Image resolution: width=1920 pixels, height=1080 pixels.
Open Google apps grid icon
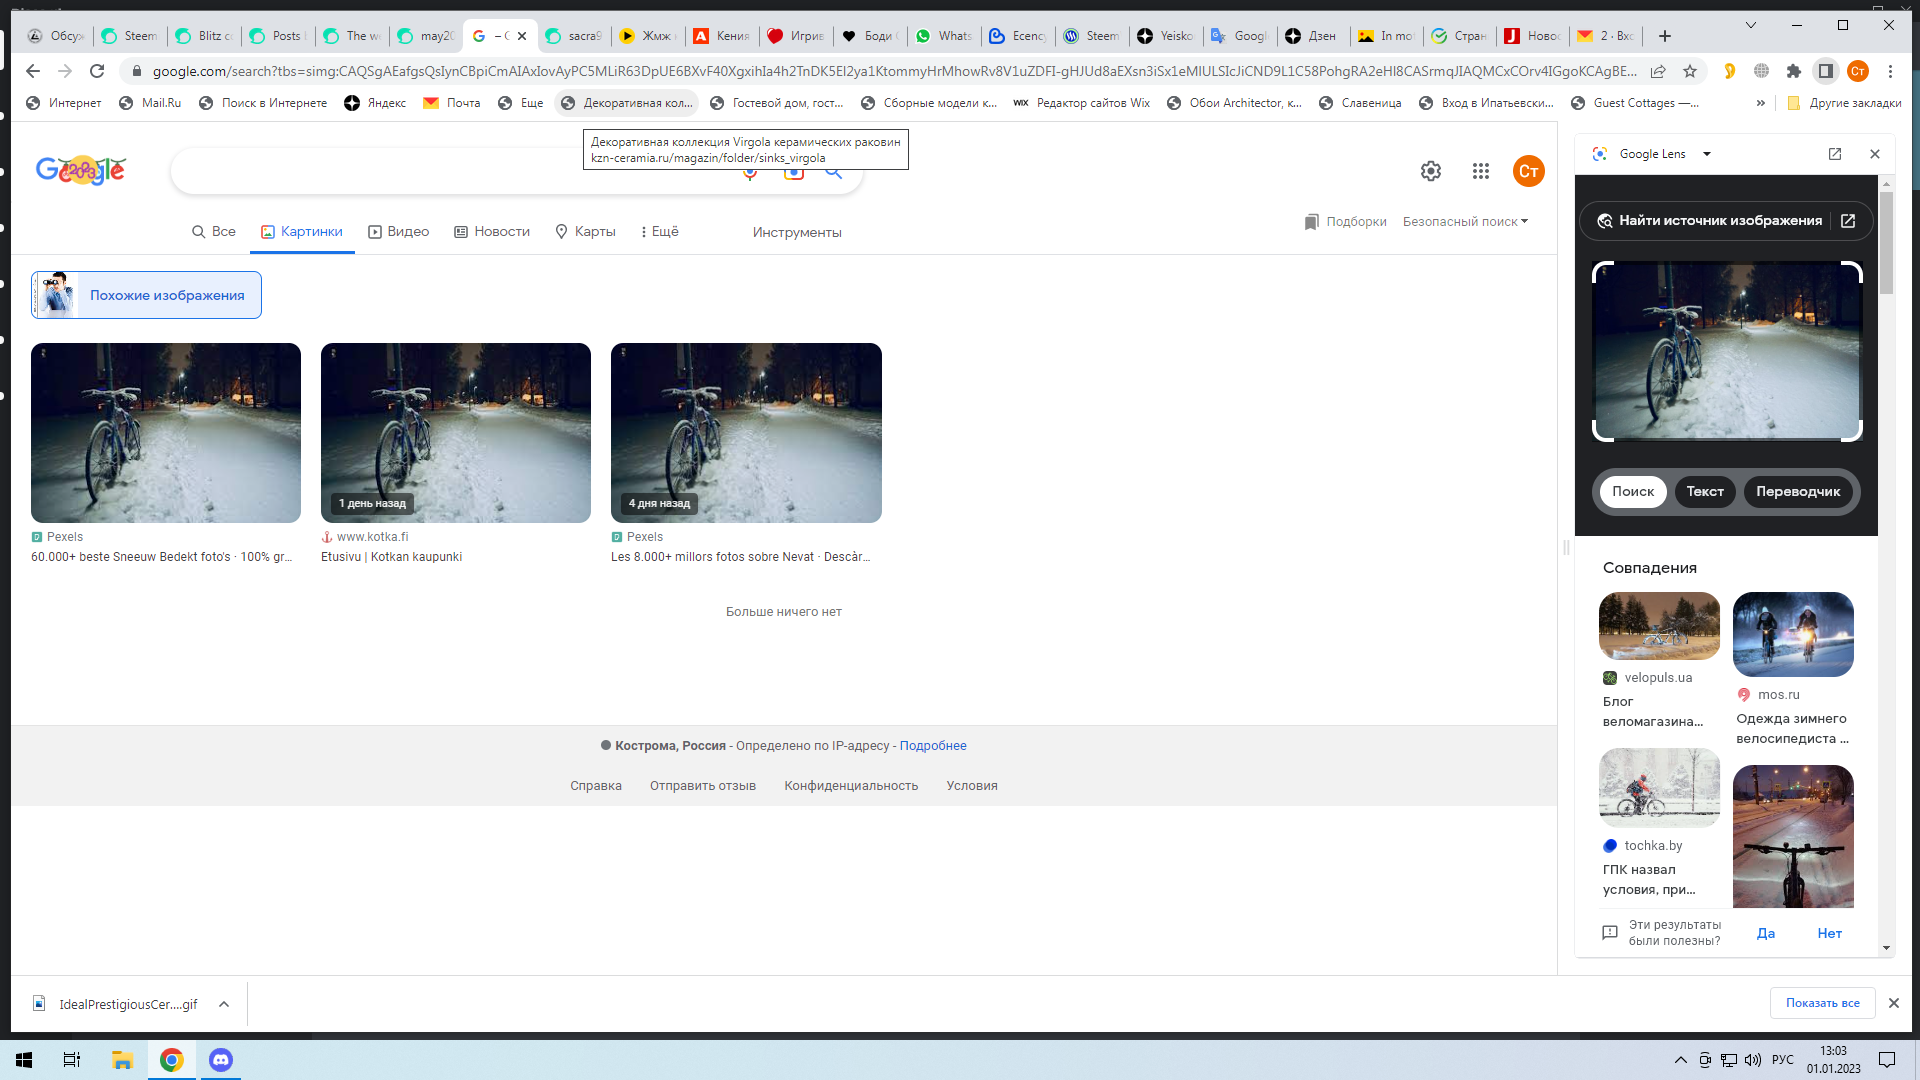tap(1481, 171)
